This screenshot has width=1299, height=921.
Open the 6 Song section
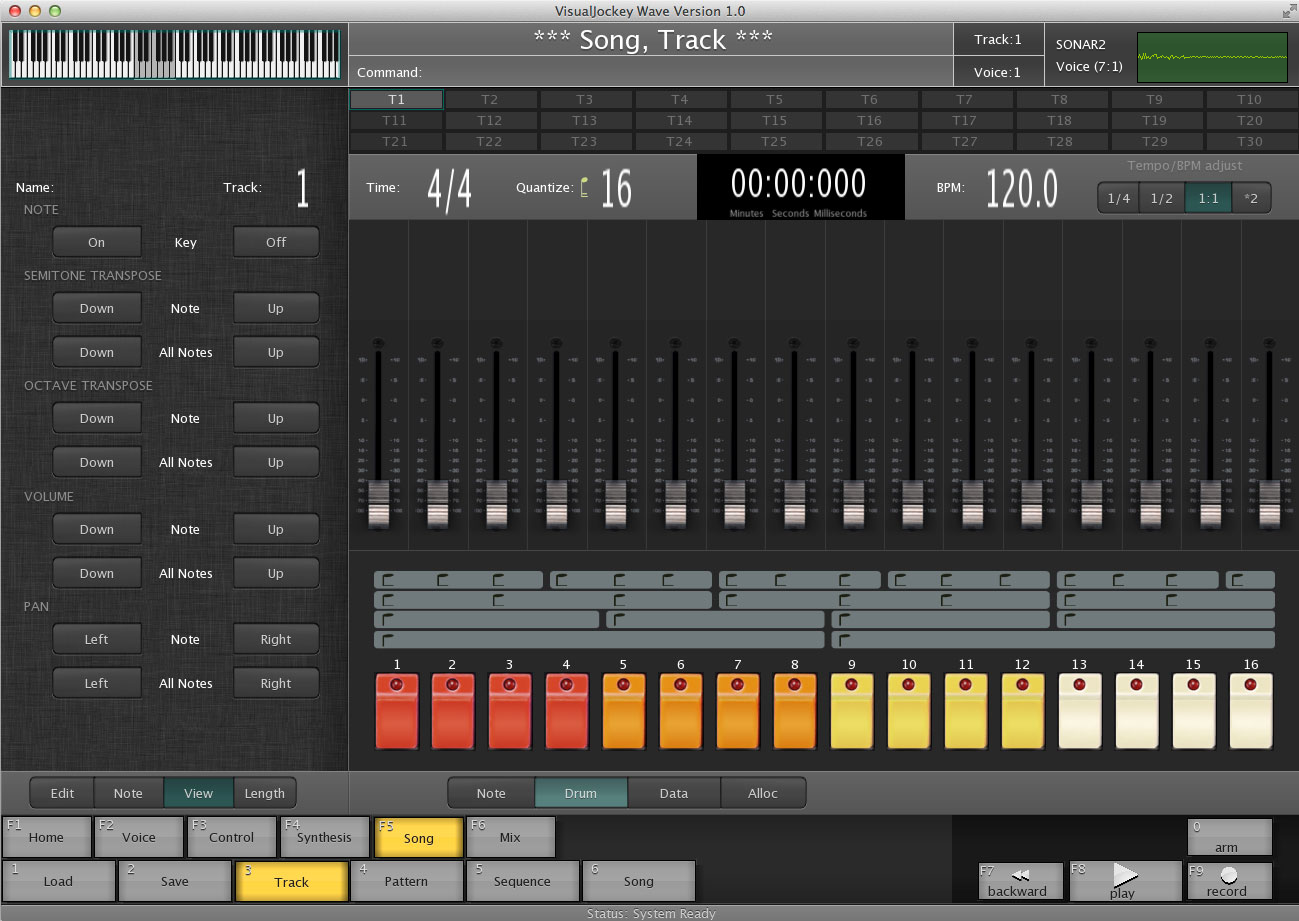(638, 881)
